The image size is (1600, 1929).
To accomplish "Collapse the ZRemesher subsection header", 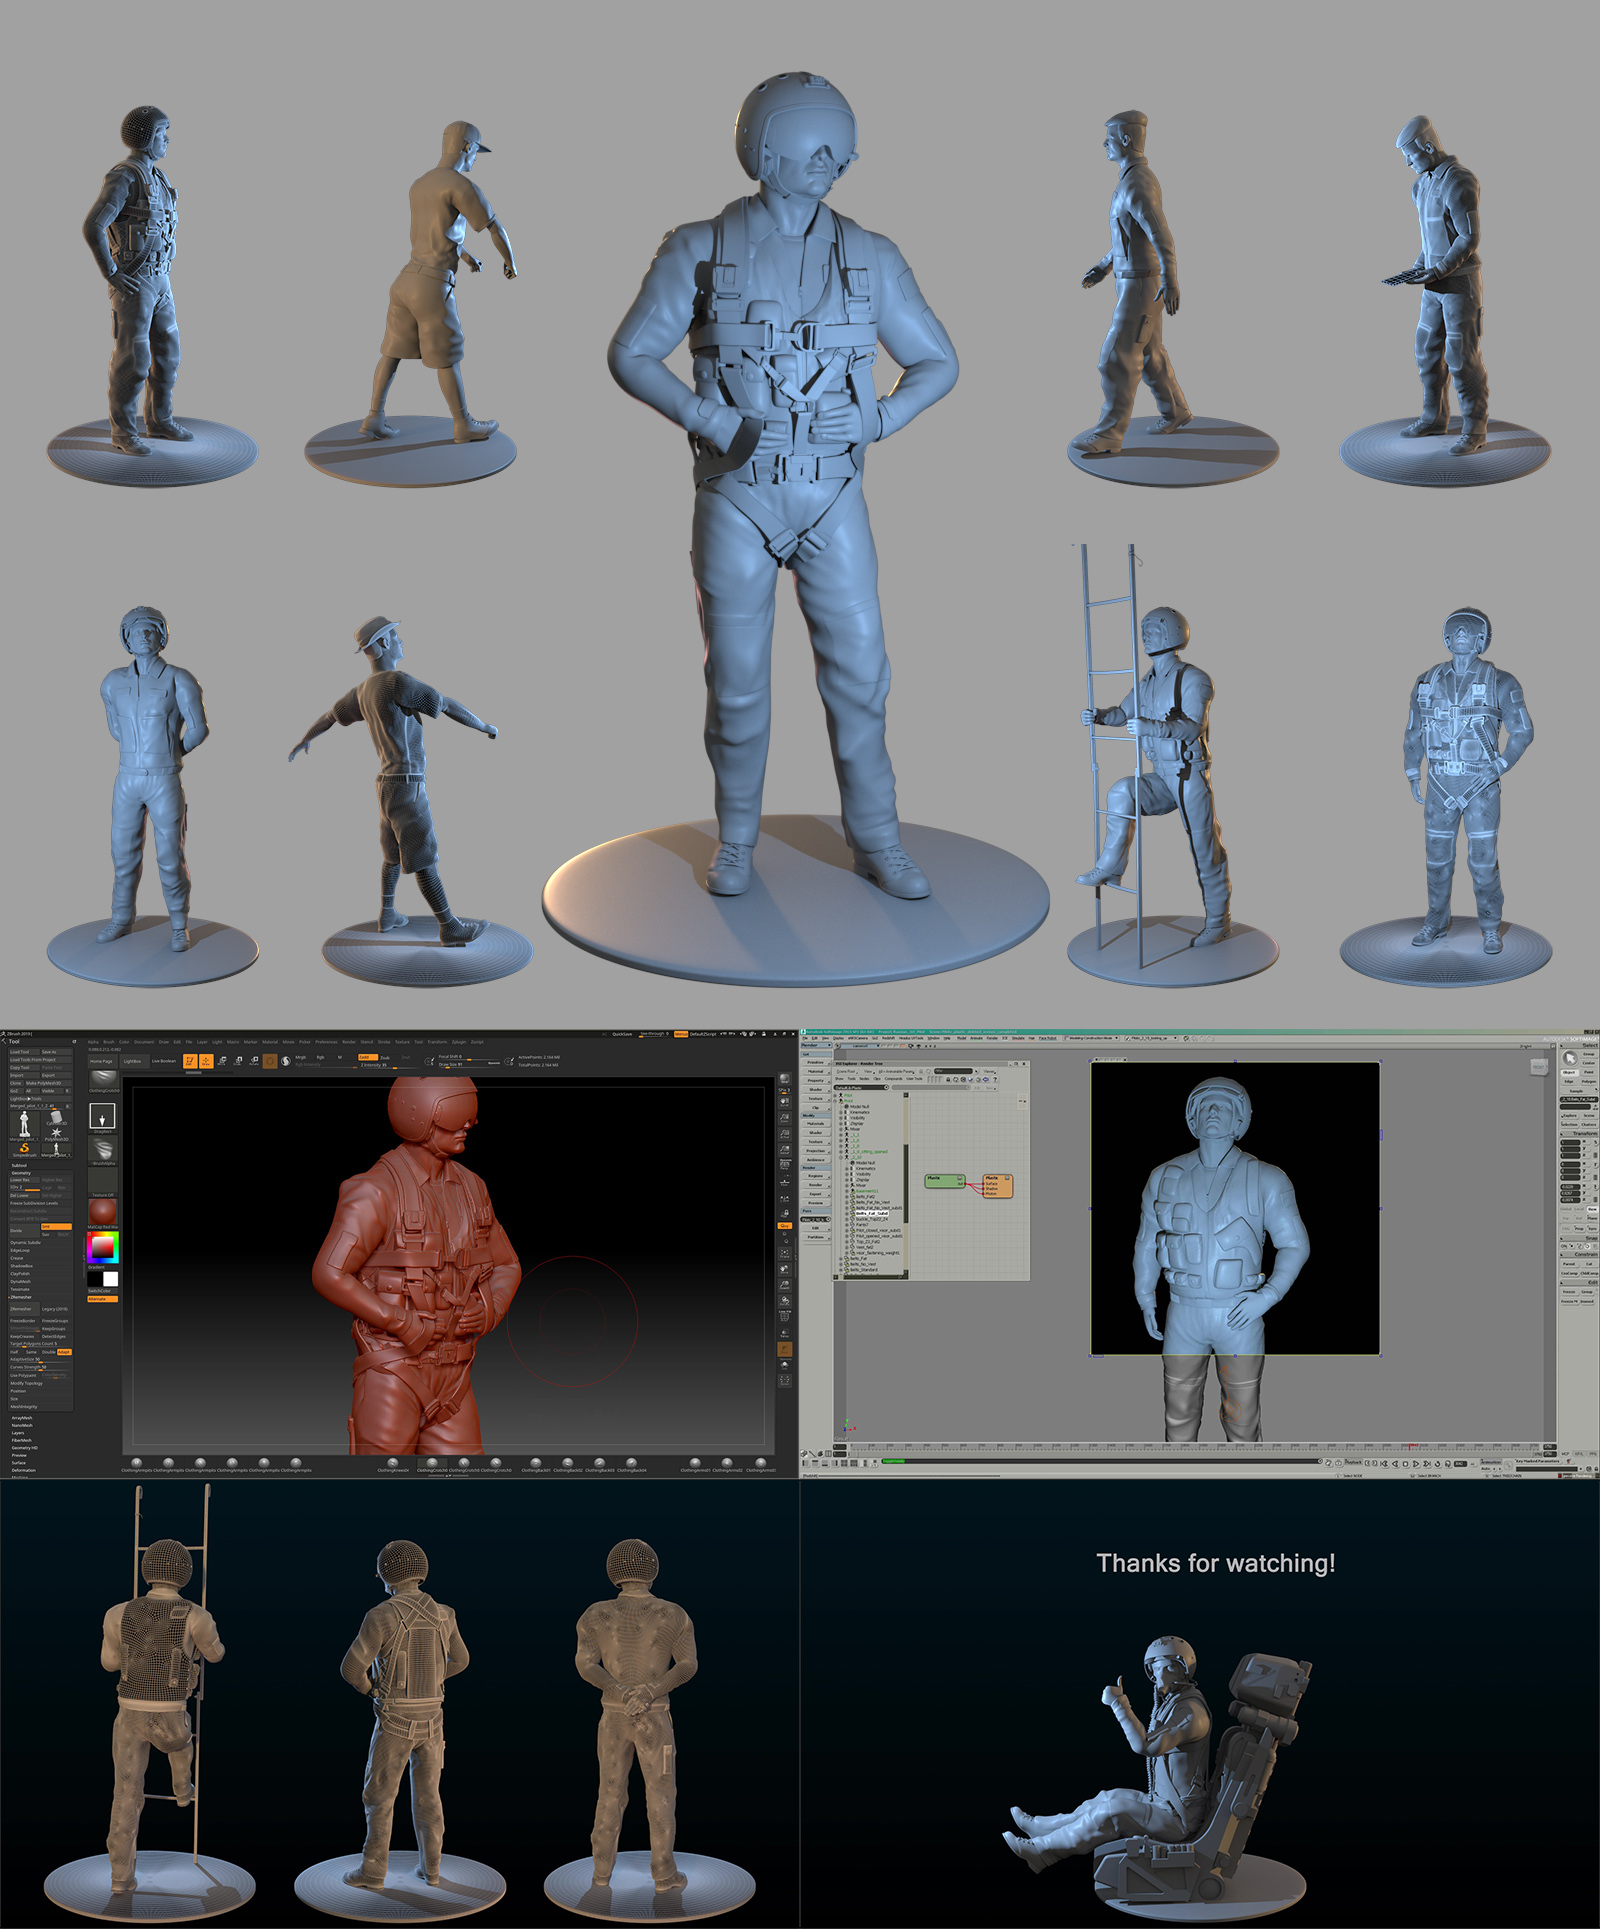I will pyautogui.click(x=21, y=1297).
